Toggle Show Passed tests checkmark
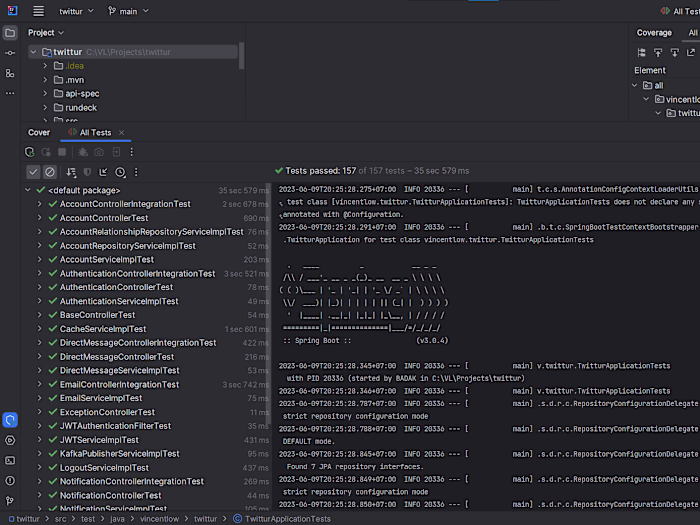 point(33,172)
